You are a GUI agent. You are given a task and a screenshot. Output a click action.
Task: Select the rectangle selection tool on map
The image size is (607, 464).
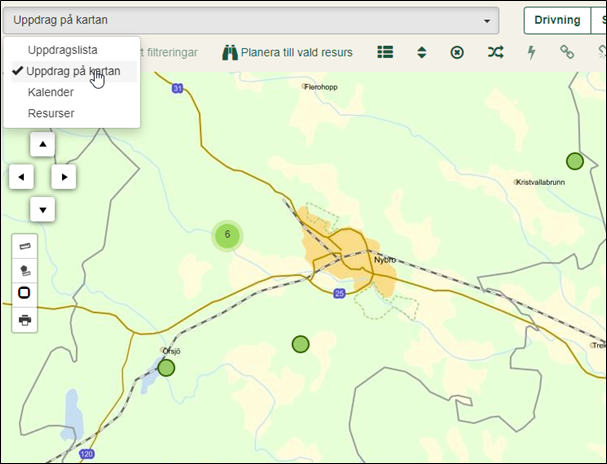[25, 294]
